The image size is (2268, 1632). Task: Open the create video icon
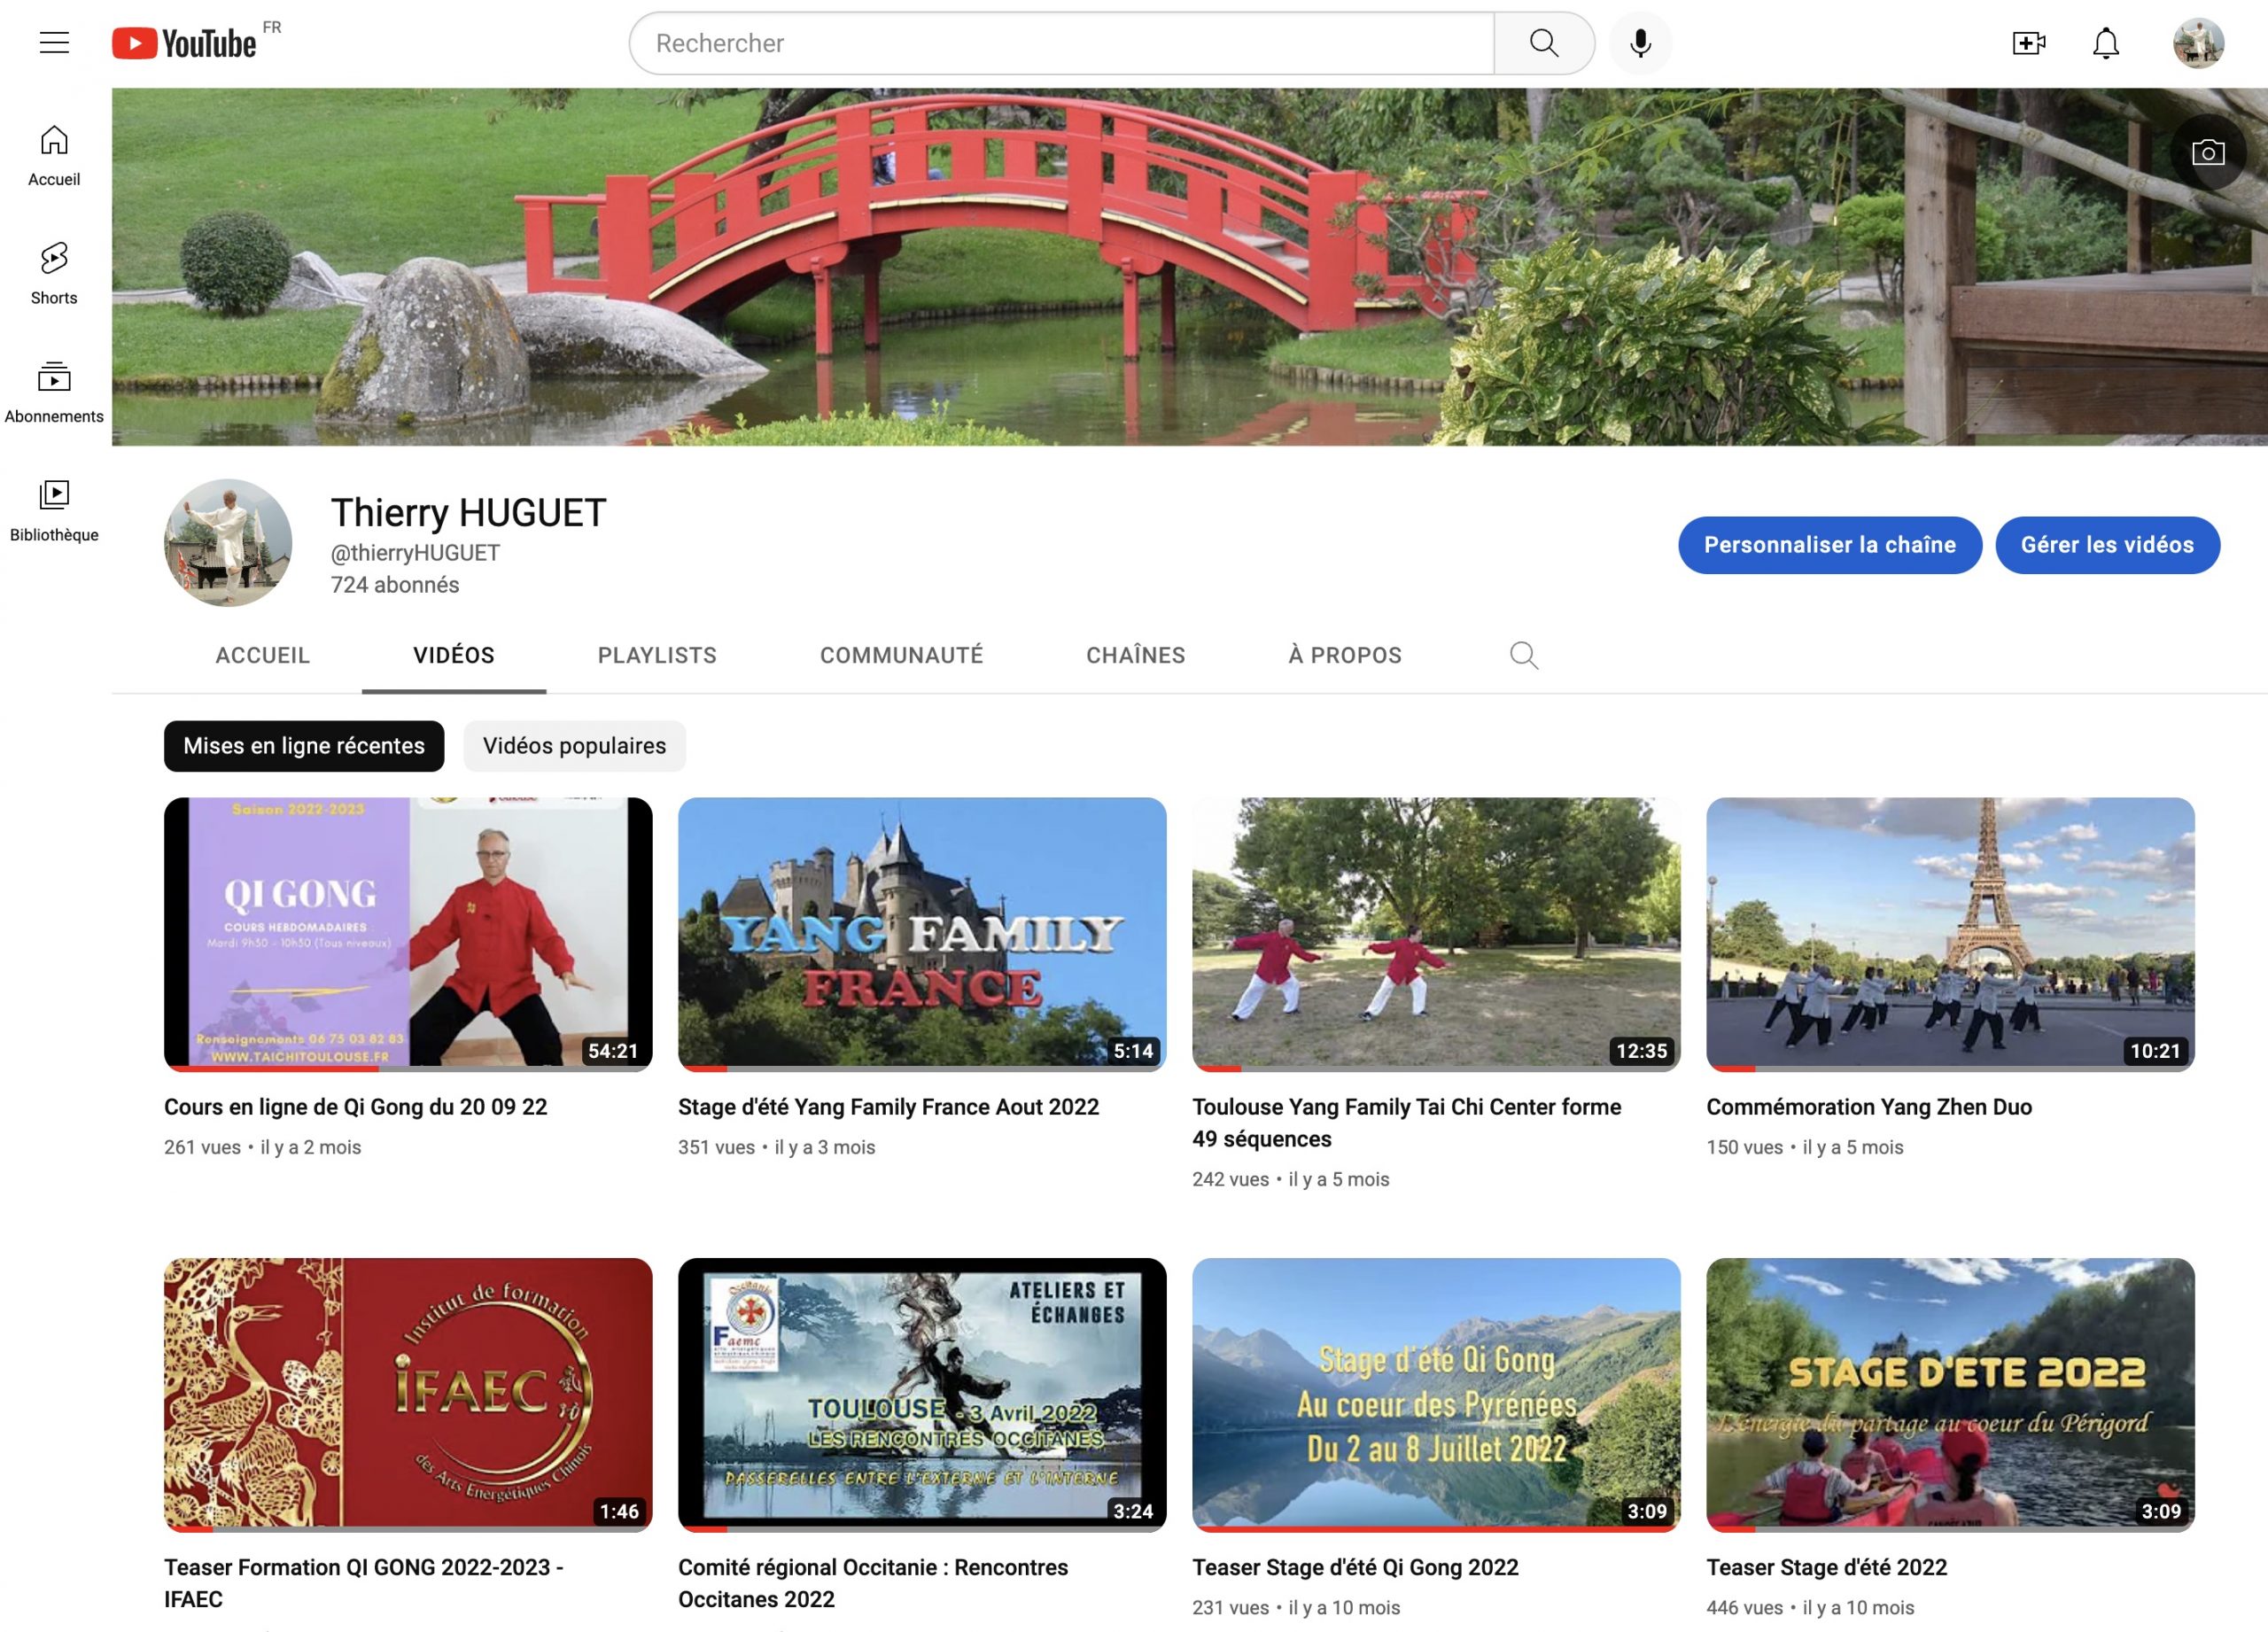tap(2028, 43)
